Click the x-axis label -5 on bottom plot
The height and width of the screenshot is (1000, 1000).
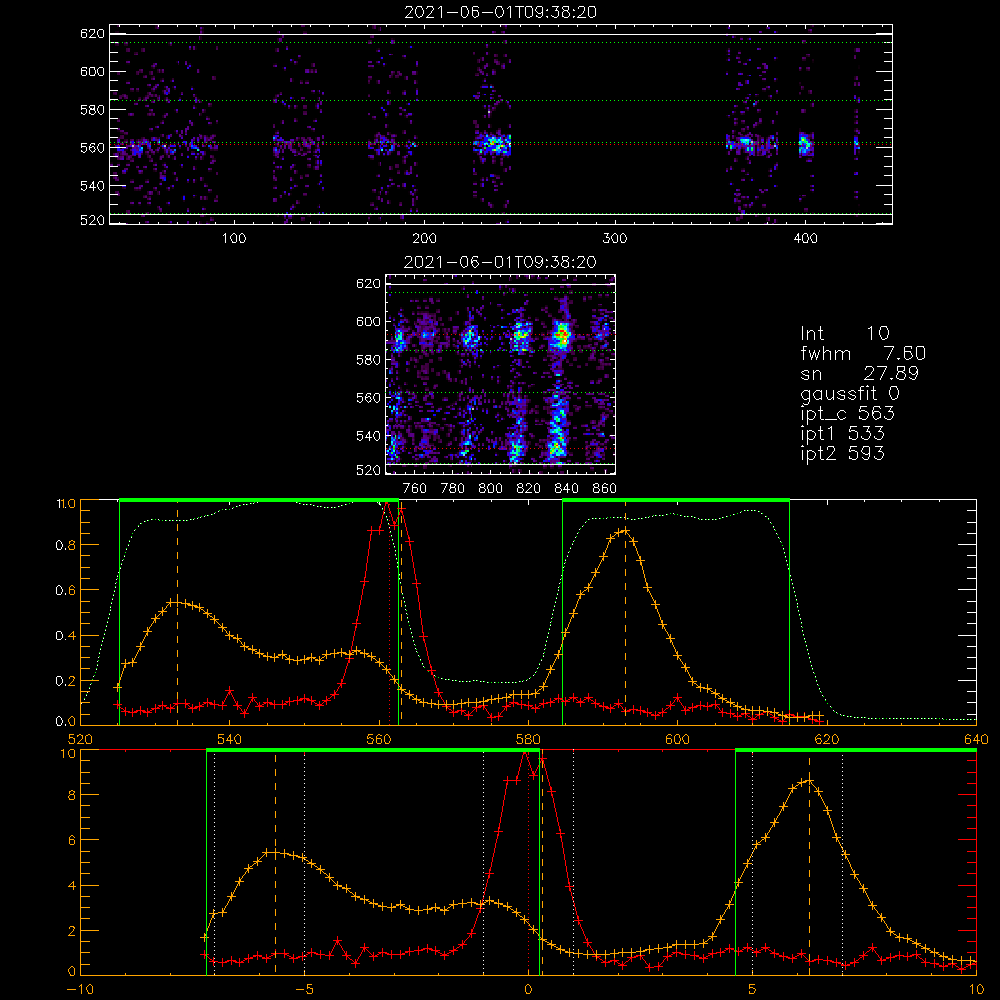[305, 989]
